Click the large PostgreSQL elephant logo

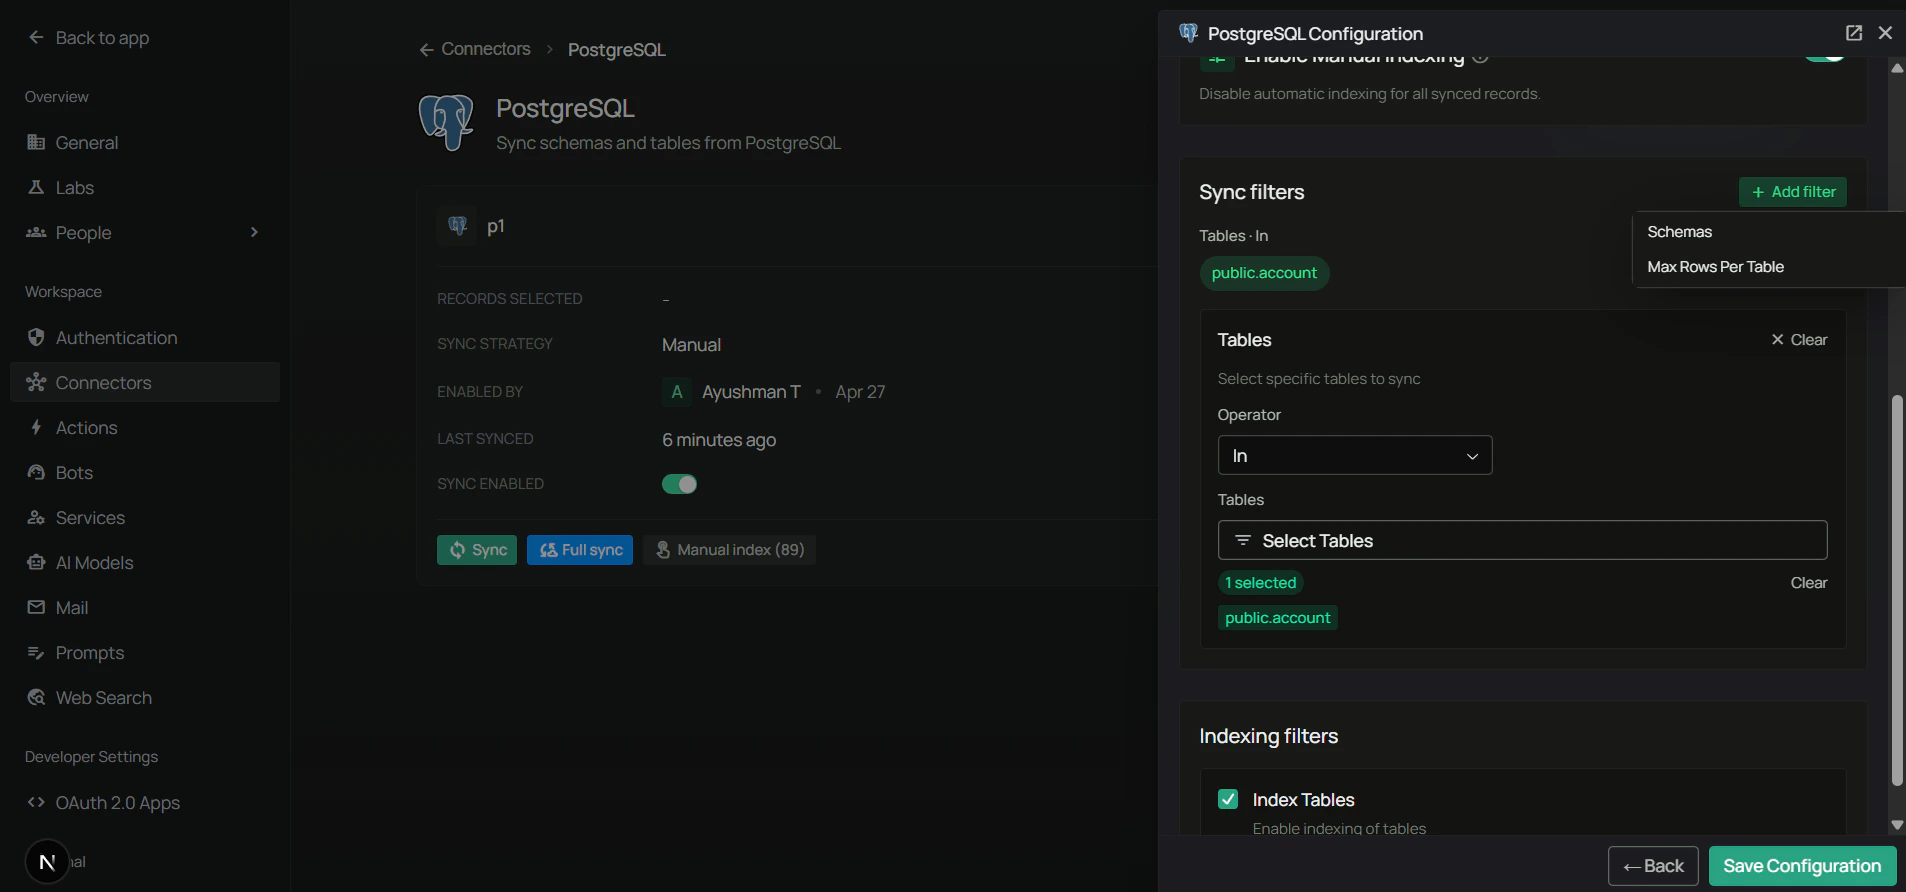click(446, 122)
